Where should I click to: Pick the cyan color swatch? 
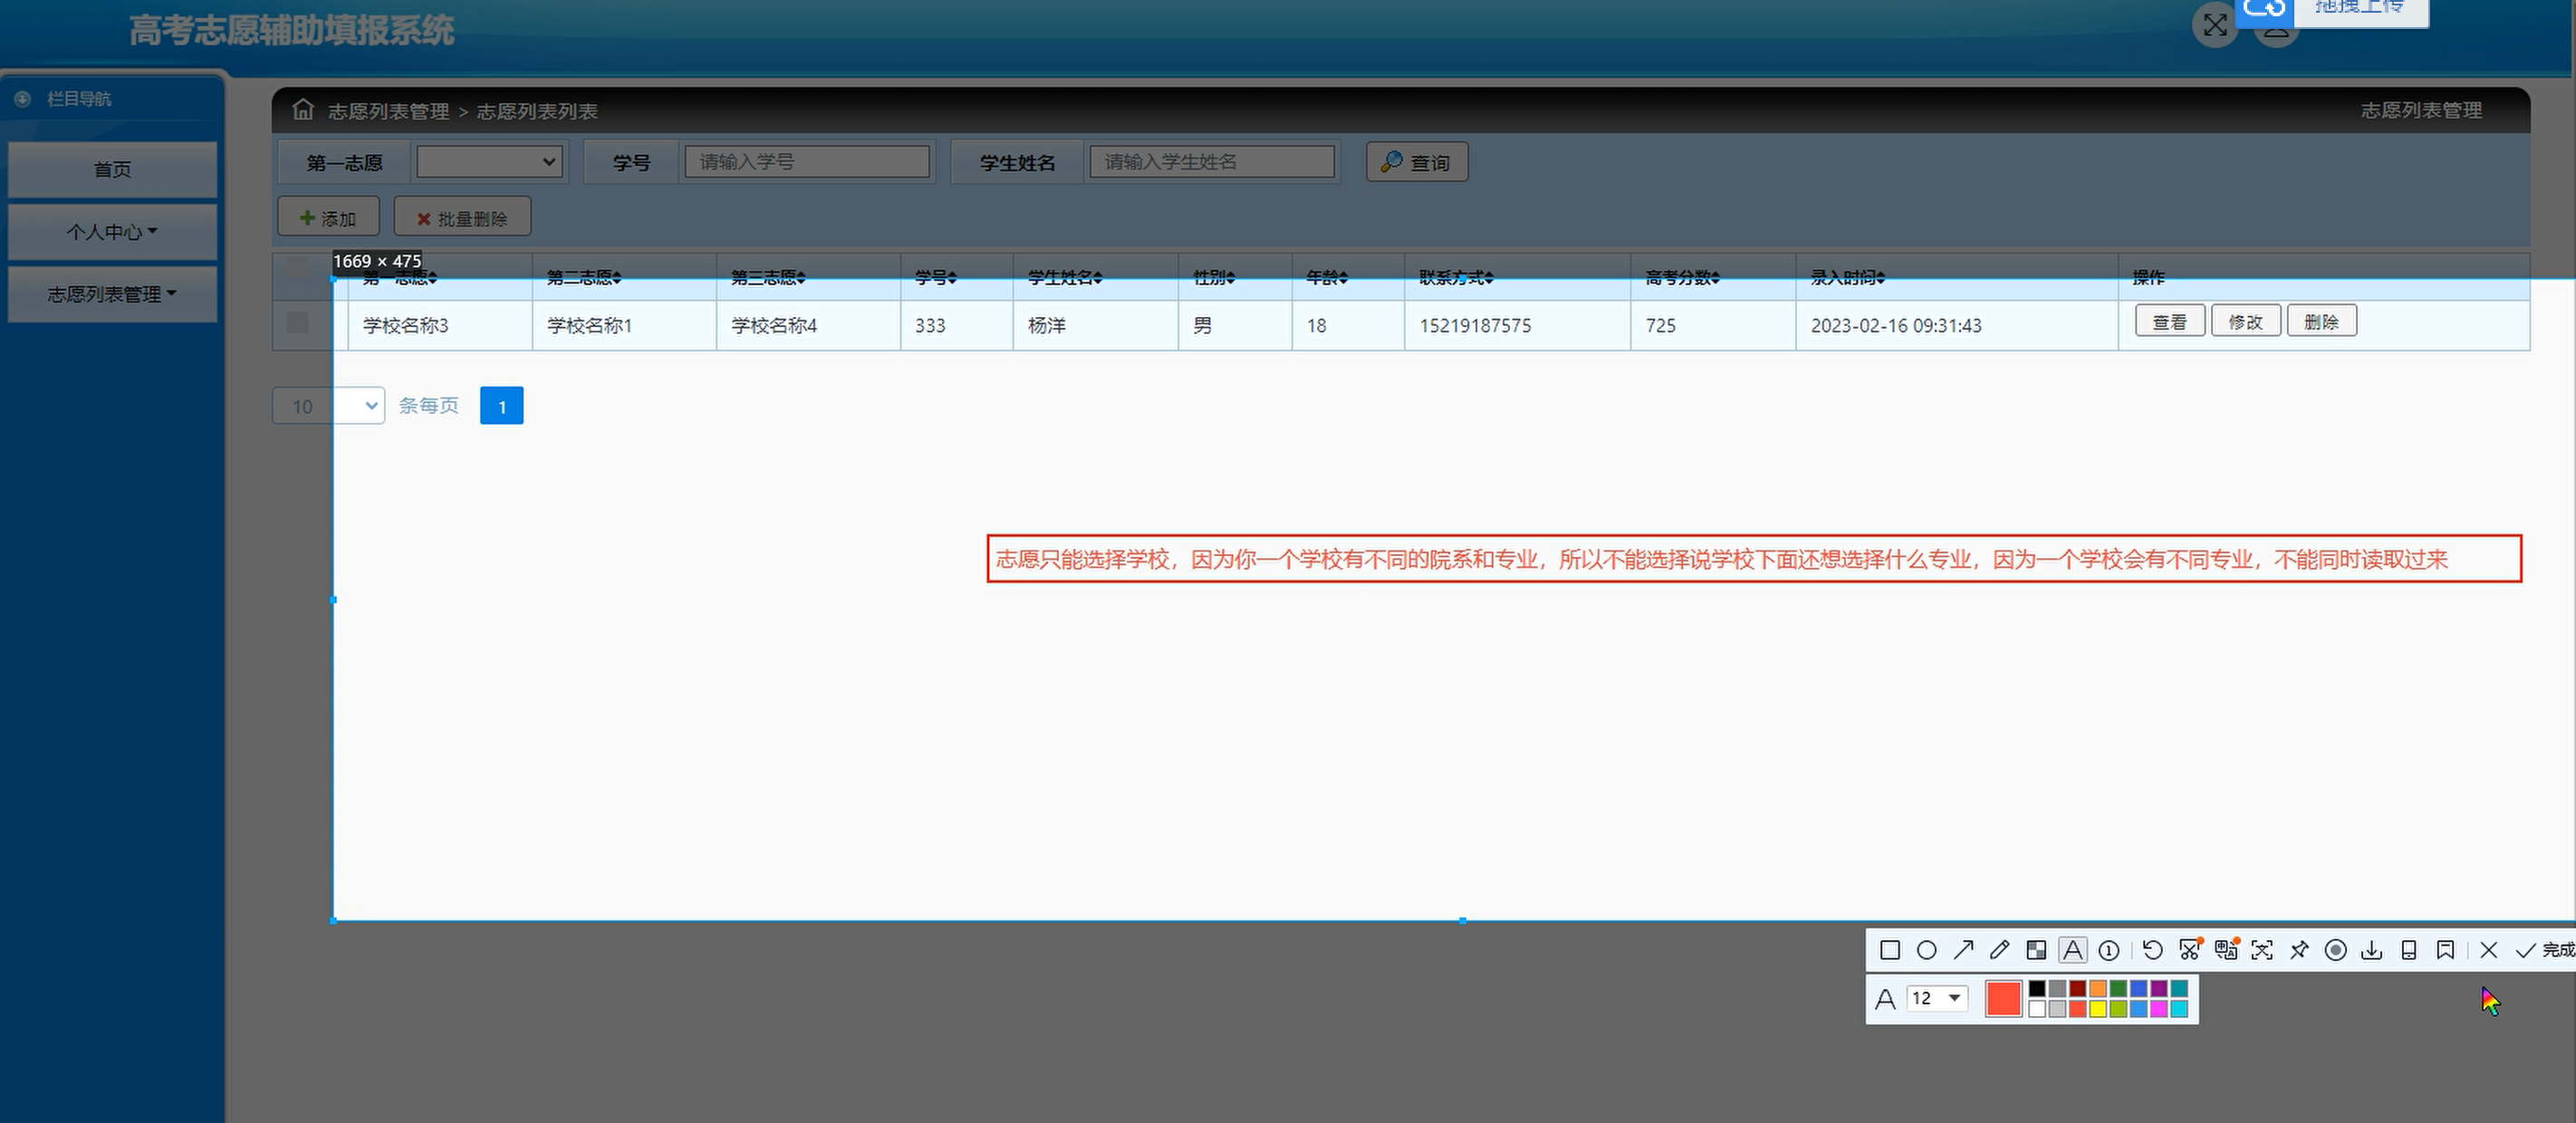[x=2179, y=1009]
